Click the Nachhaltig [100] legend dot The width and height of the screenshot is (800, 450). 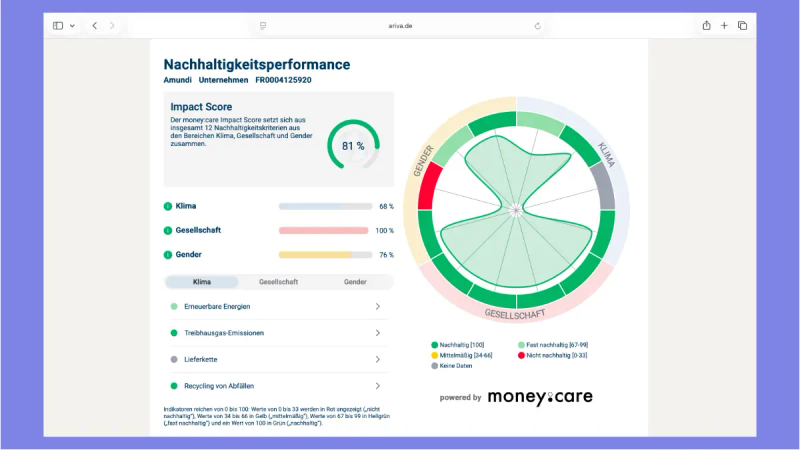click(x=435, y=345)
